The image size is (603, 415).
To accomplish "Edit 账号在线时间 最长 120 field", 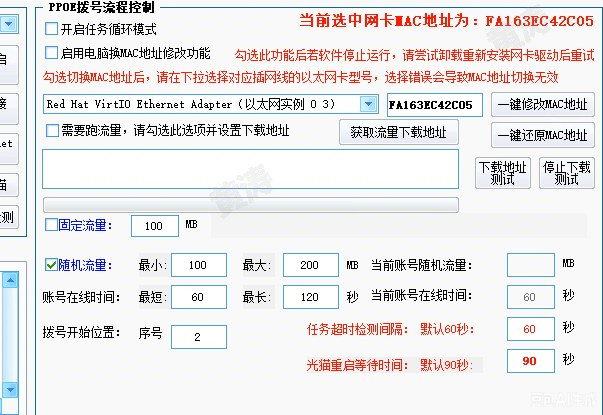I will pyautogui.click(x=311, y=297).
